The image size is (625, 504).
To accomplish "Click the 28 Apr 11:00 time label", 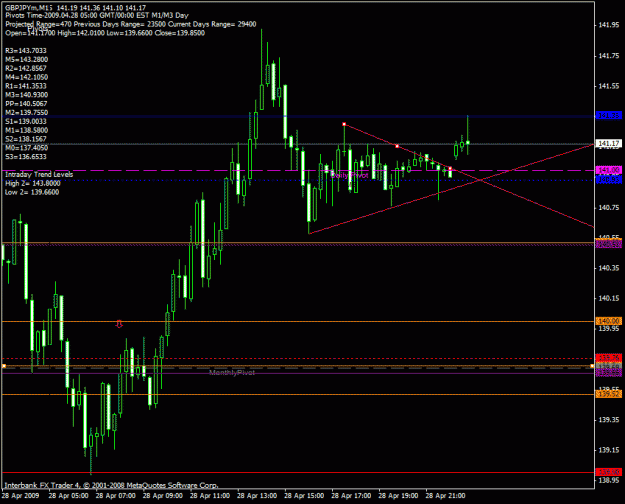I will pyautogui.click(x=210, y=496).
